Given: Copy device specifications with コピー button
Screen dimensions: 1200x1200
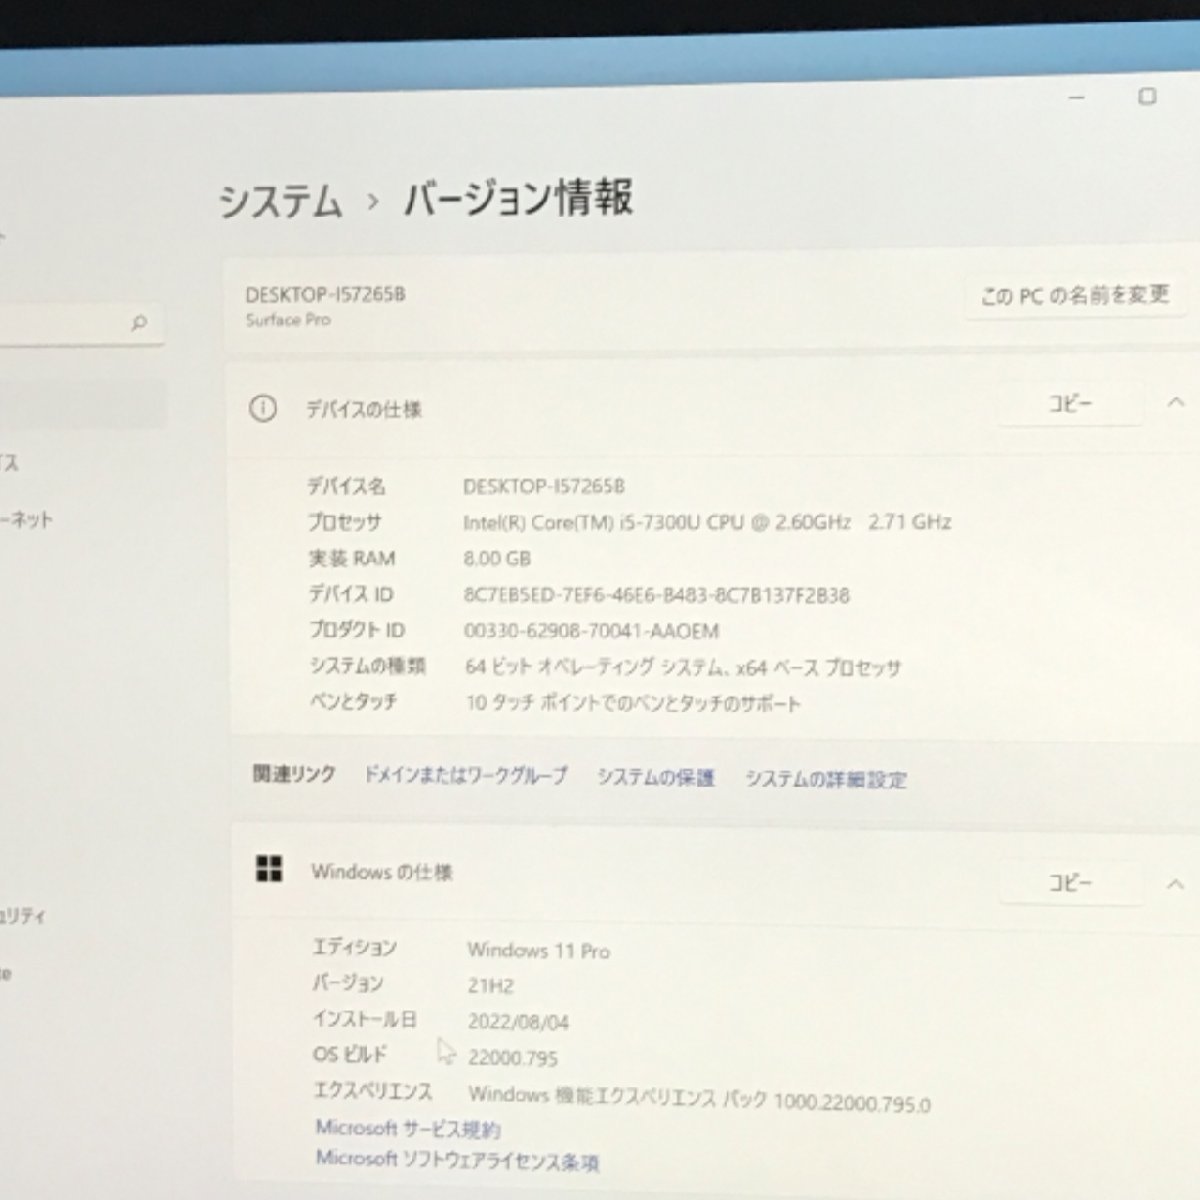Looking at the screenshot, I should (x=1070, y=404).
